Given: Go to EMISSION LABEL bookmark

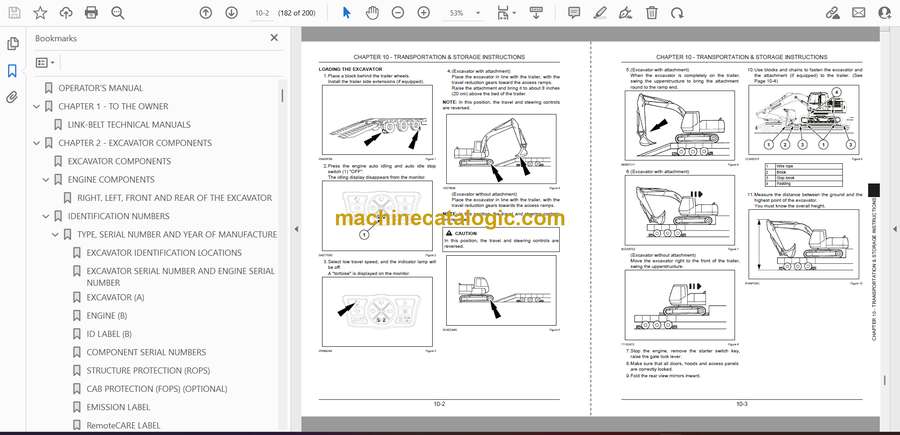Looking at the screenshot, I should (118, 407).
